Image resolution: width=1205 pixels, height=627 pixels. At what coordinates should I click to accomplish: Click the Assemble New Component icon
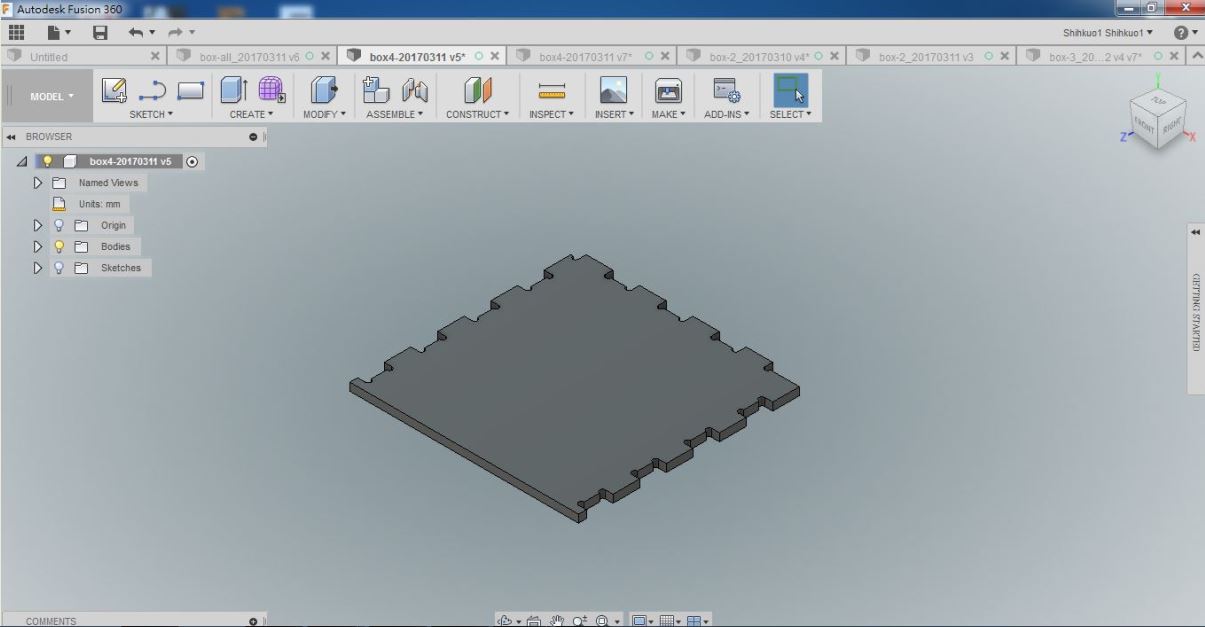(x=376, y=90)
